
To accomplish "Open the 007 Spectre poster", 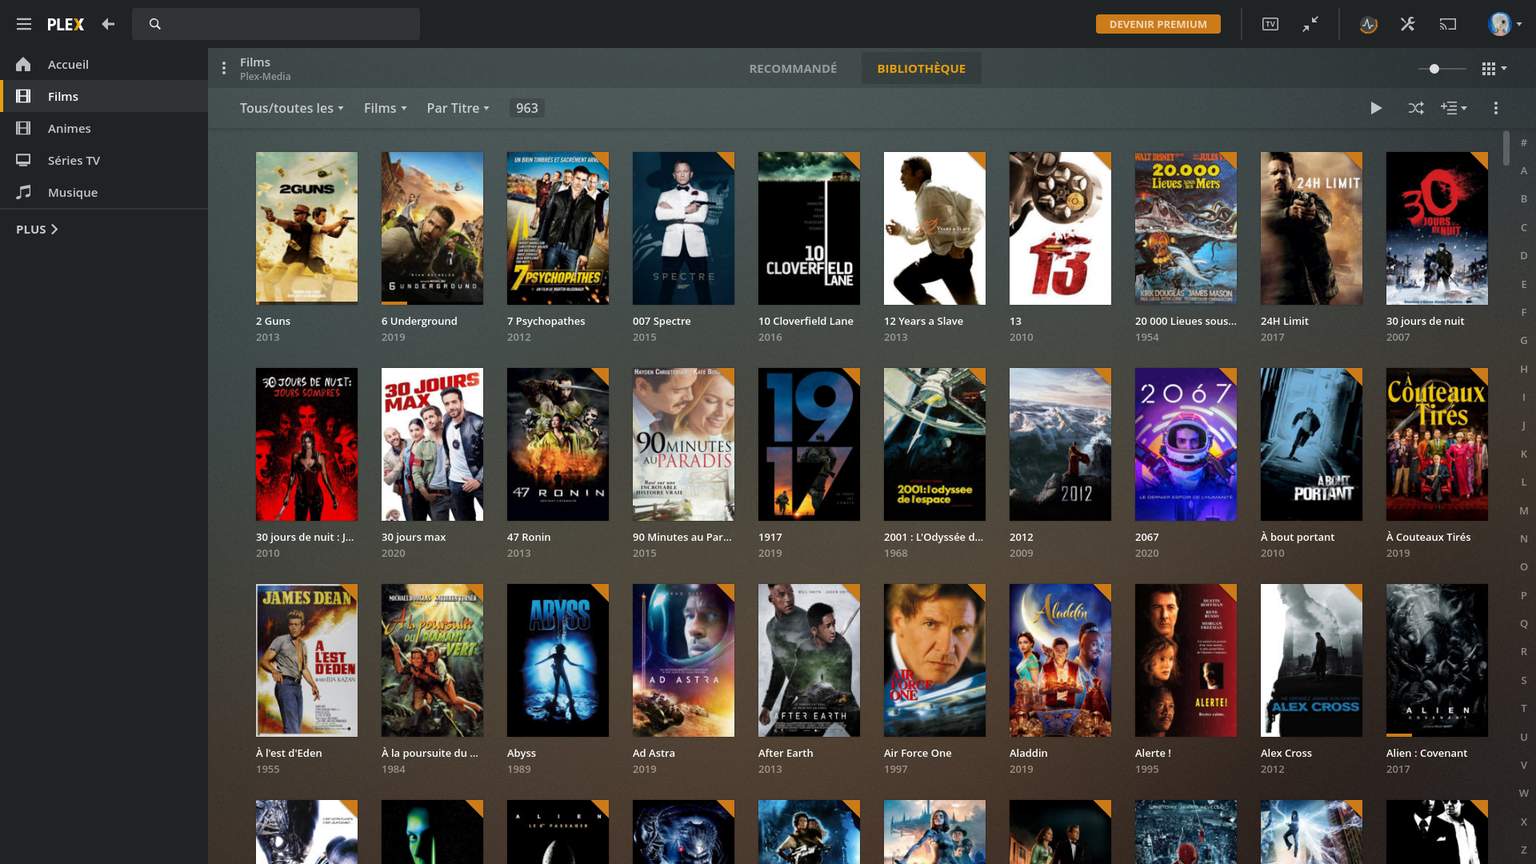I will pos(684,228).
